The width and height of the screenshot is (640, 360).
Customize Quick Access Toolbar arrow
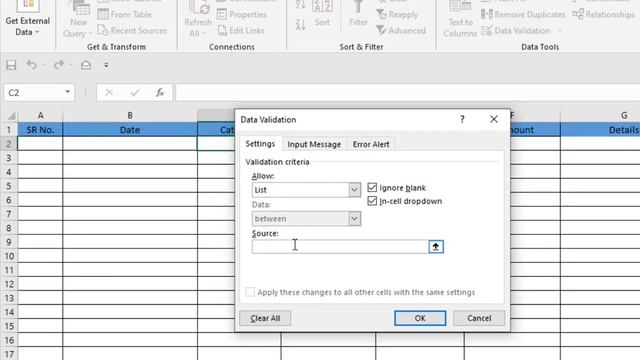coord(106,65)
